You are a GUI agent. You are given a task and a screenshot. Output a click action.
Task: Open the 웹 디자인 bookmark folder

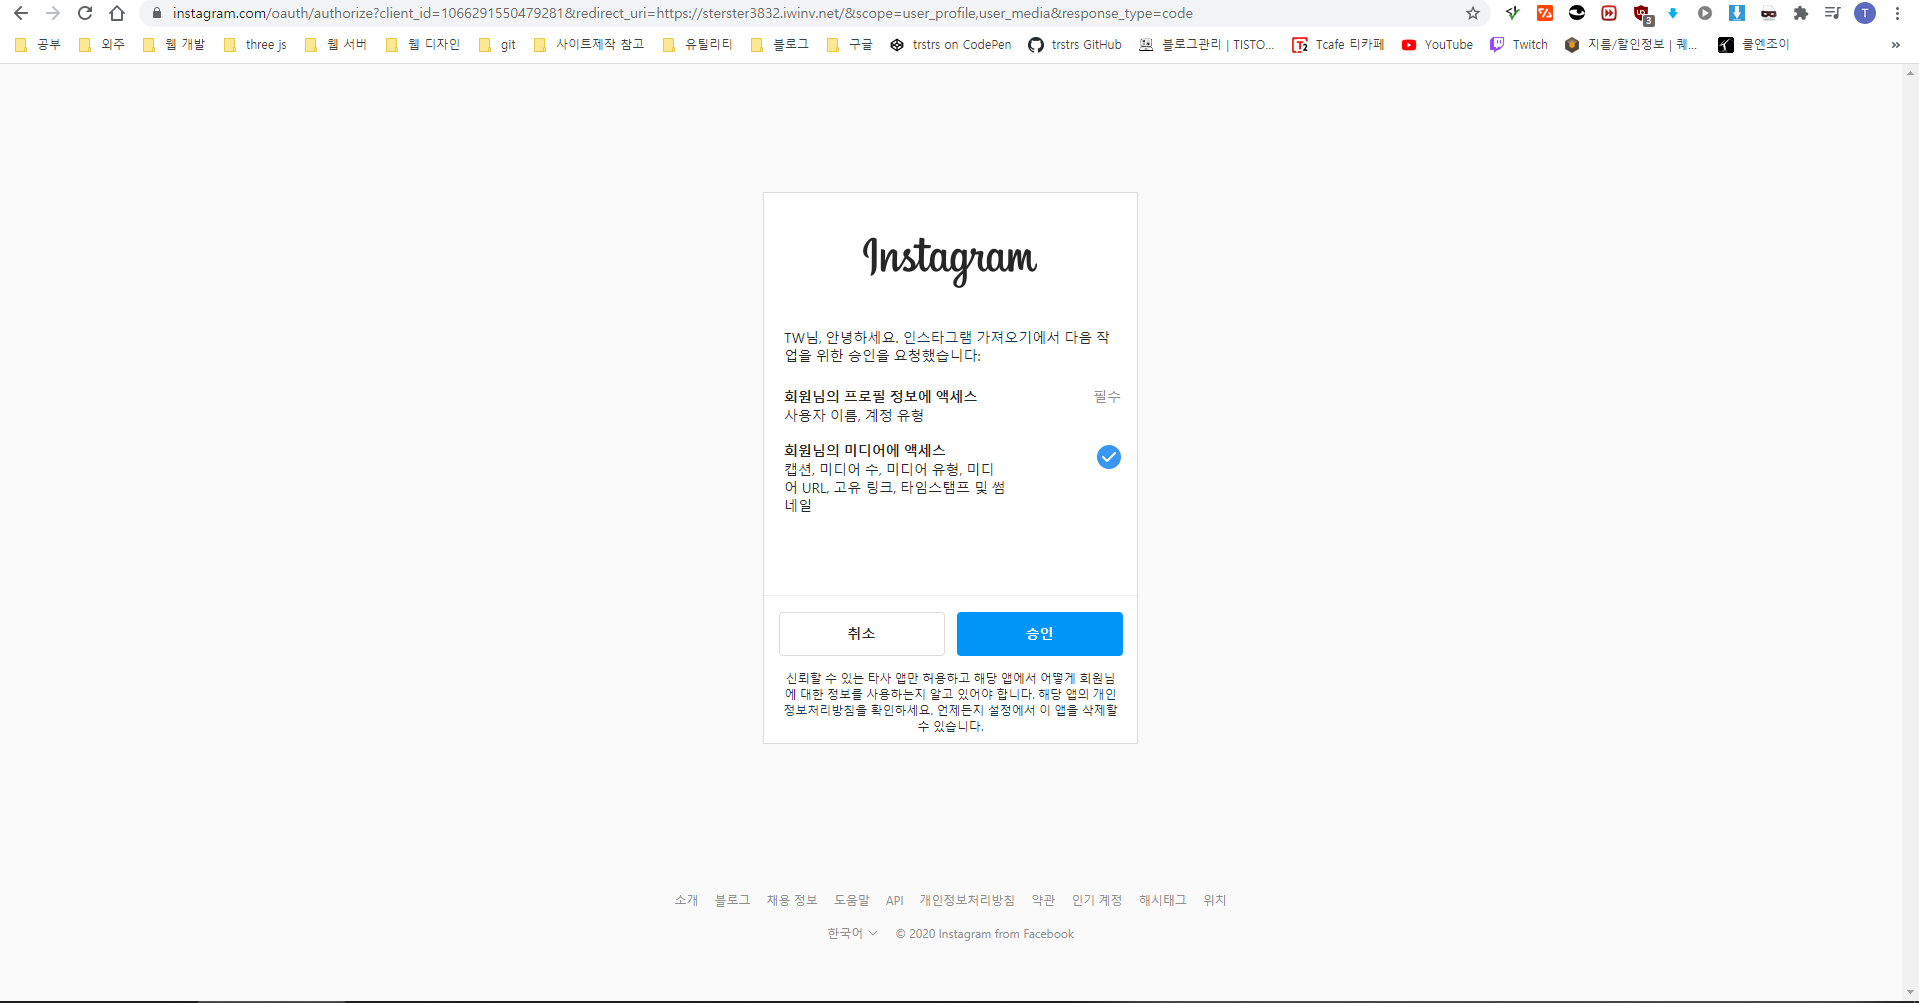pyautogui.click(x=423, y=44)
